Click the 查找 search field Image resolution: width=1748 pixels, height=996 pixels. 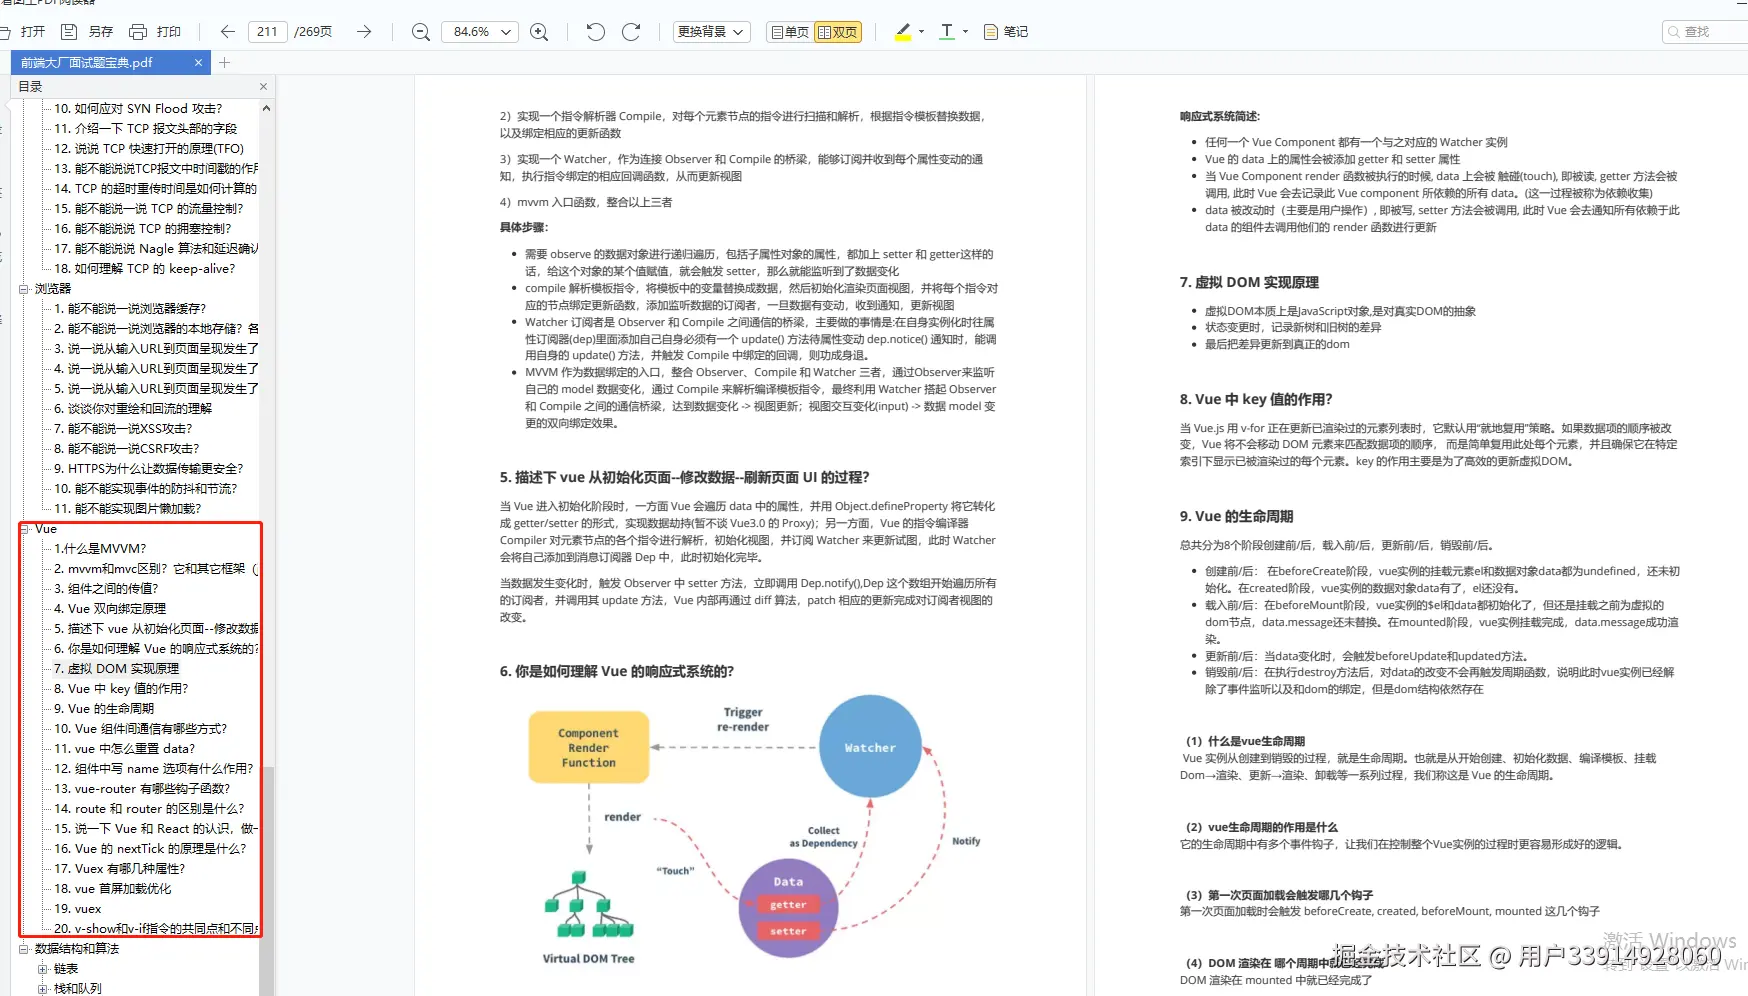coord(1708,32)
